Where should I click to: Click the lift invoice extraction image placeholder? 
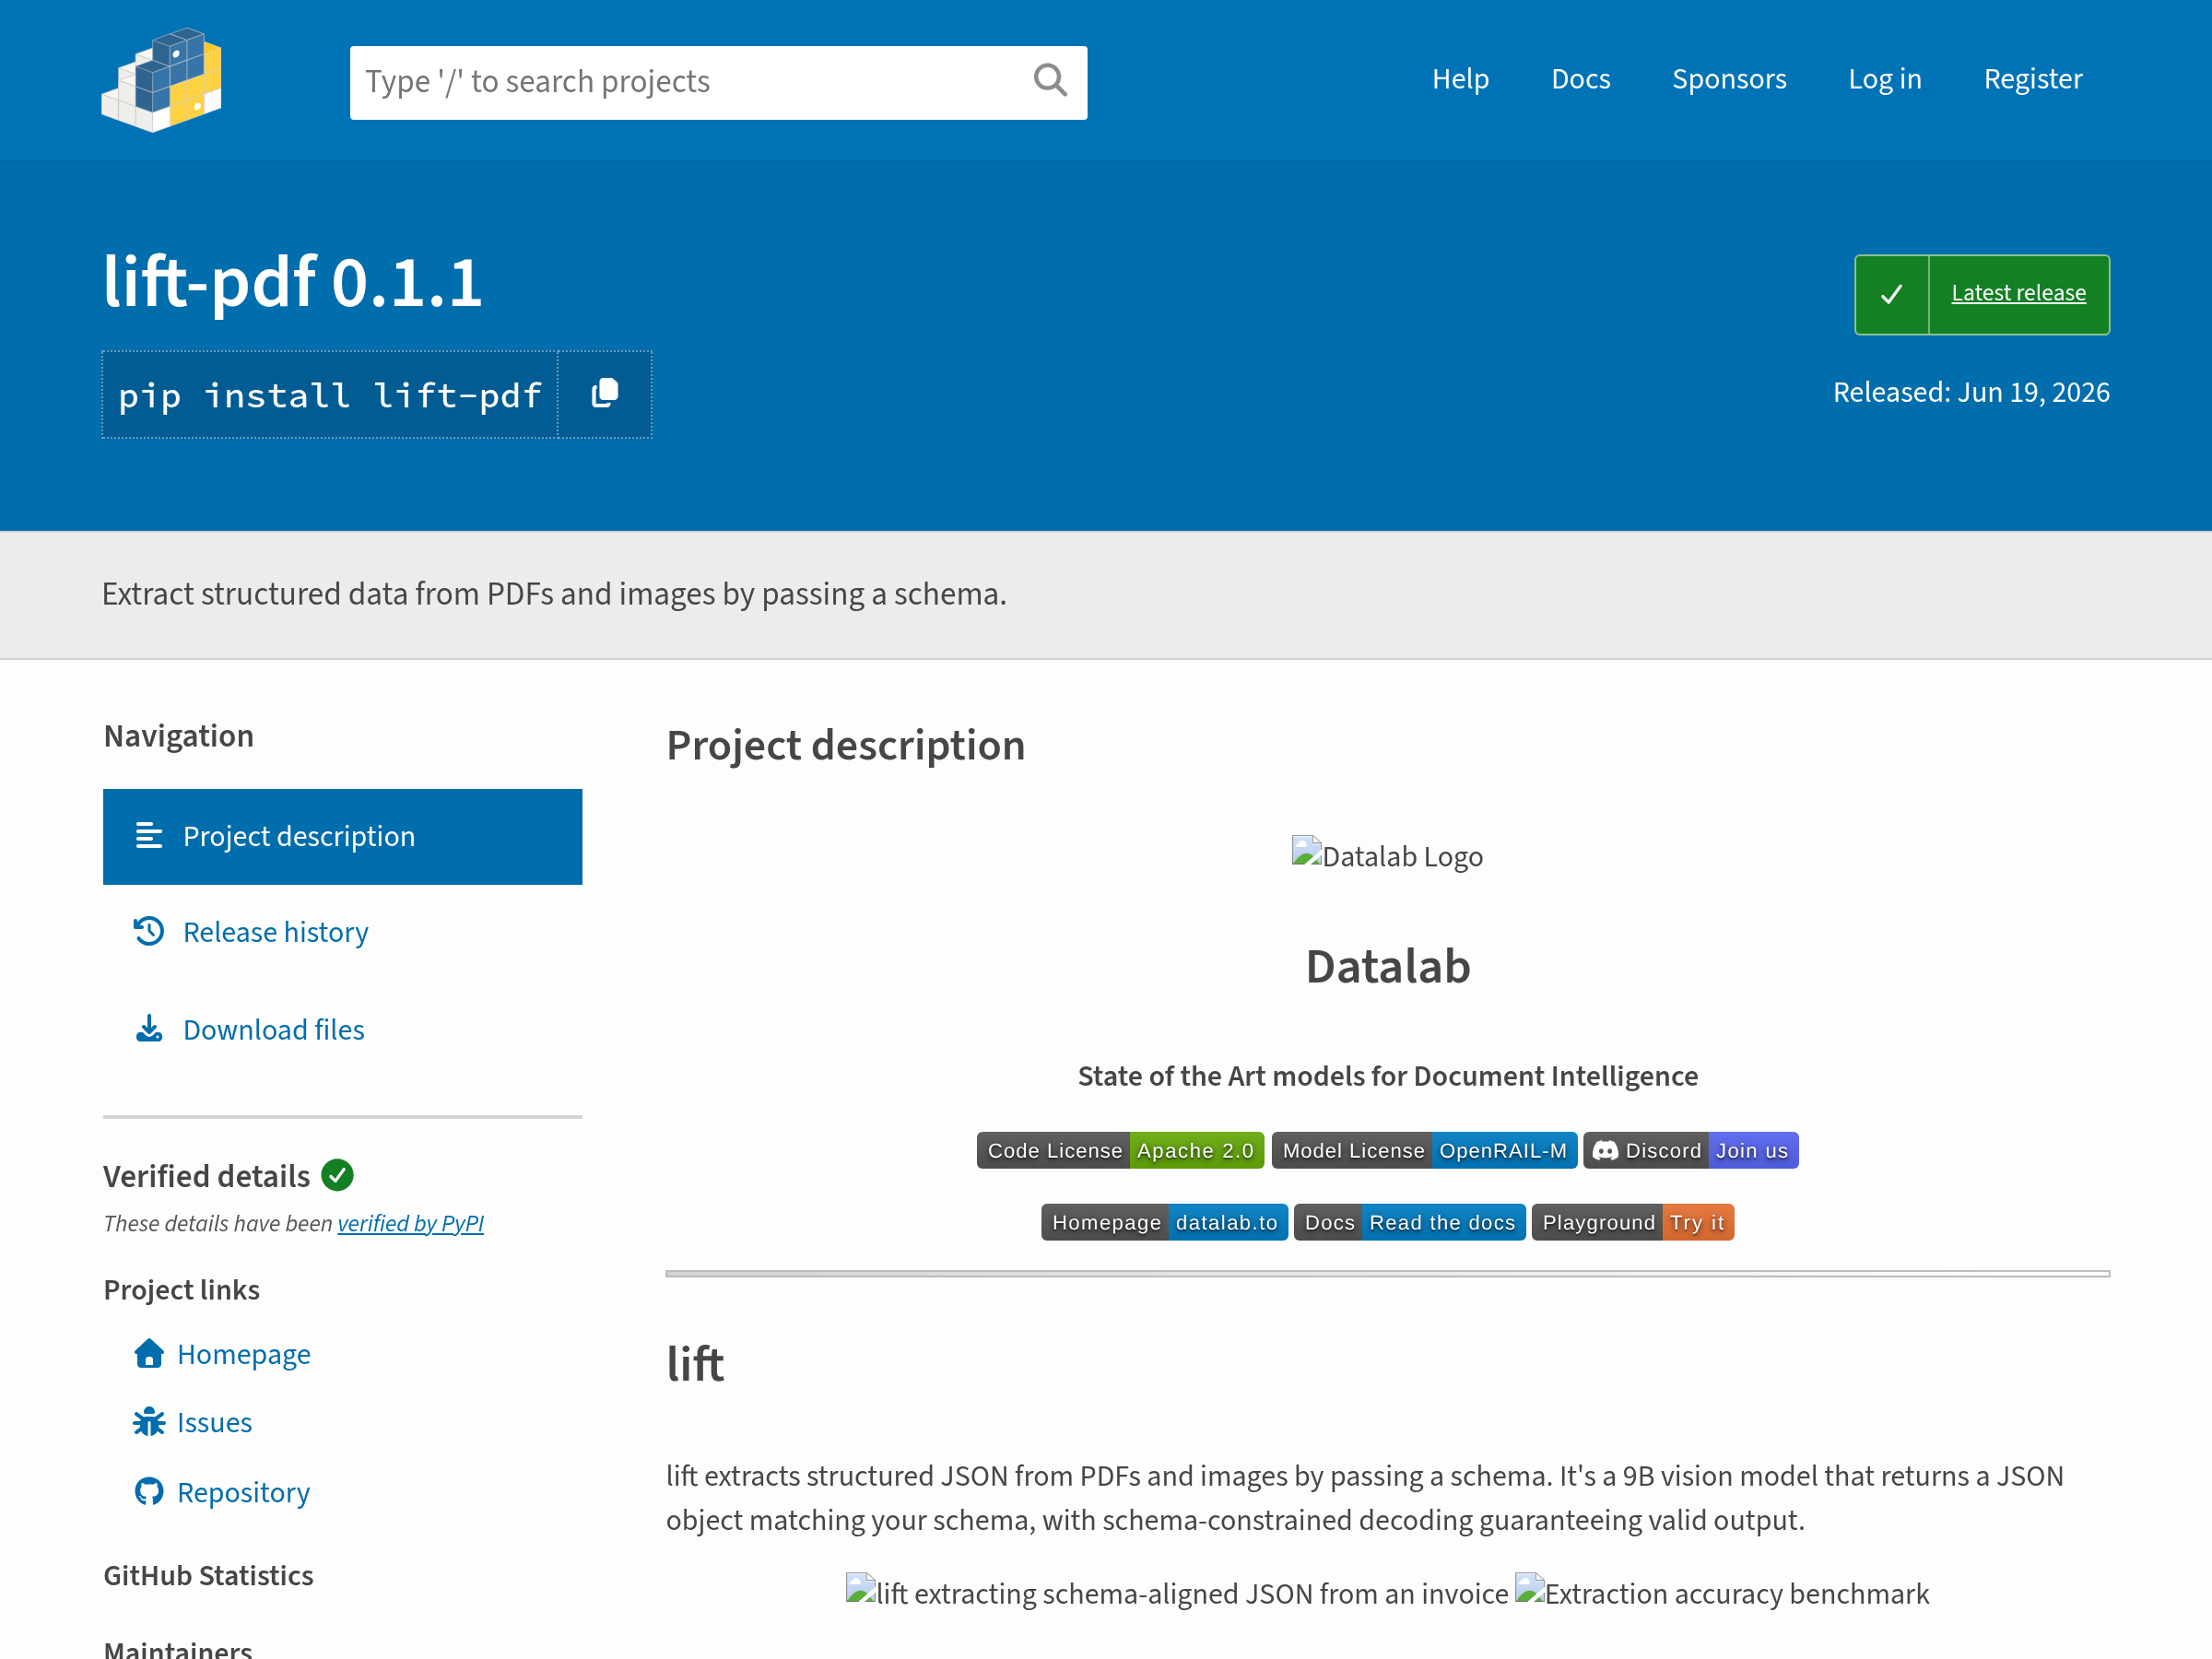(x=1177, y=1593)
